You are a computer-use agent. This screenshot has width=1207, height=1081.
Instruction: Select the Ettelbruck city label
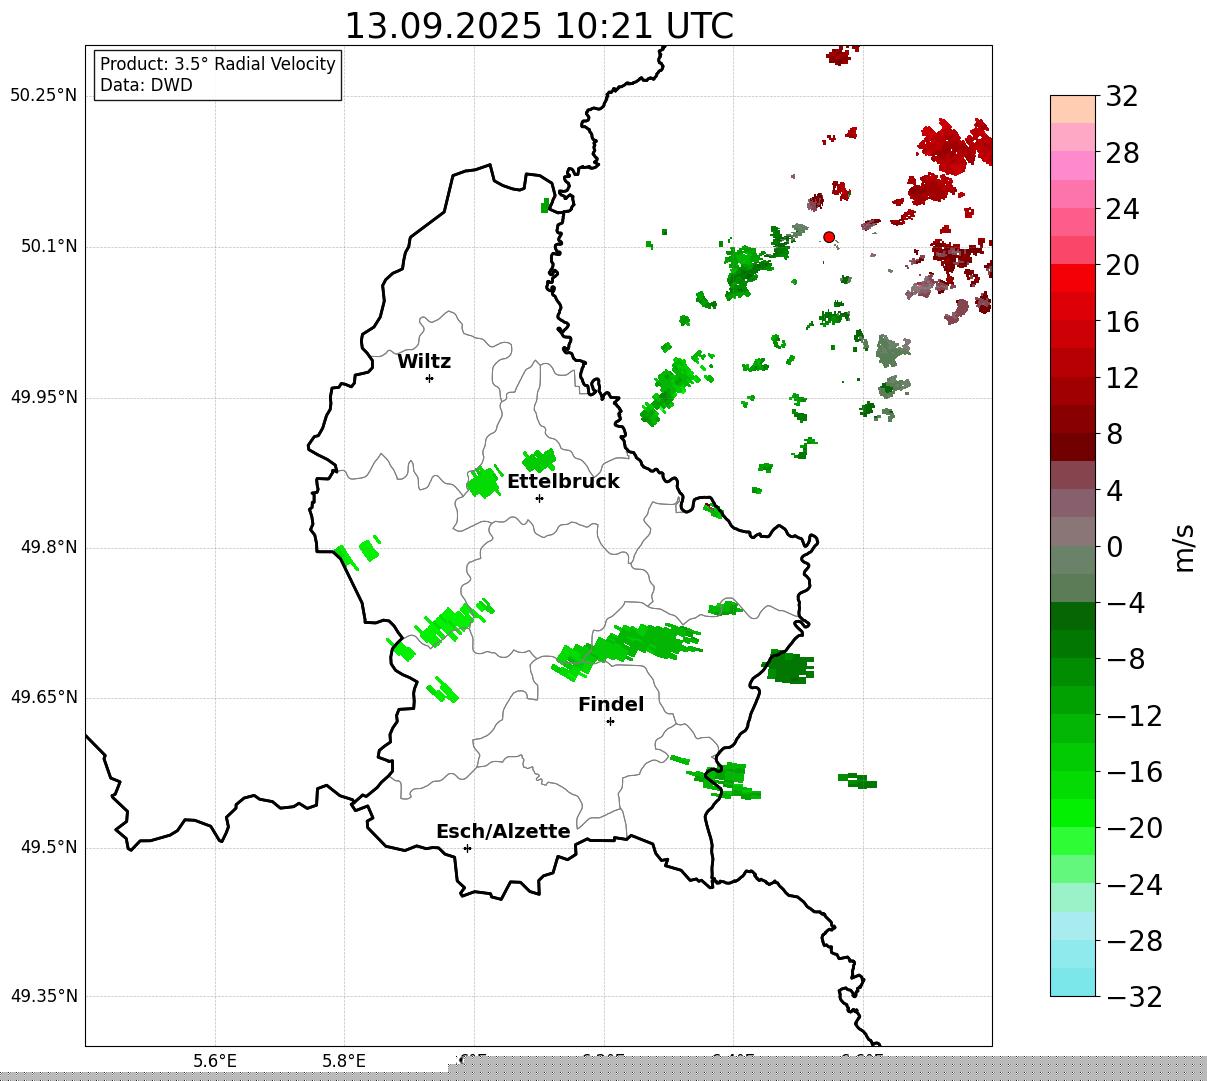563,481
